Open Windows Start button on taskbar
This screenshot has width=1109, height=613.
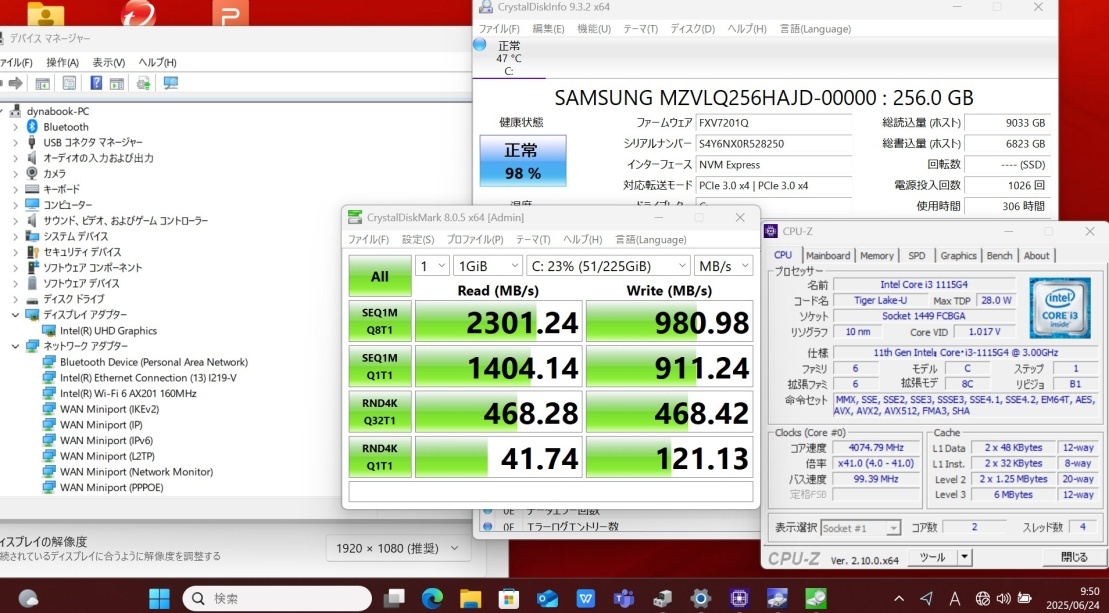pyautogui.click(x=159, y=598)
